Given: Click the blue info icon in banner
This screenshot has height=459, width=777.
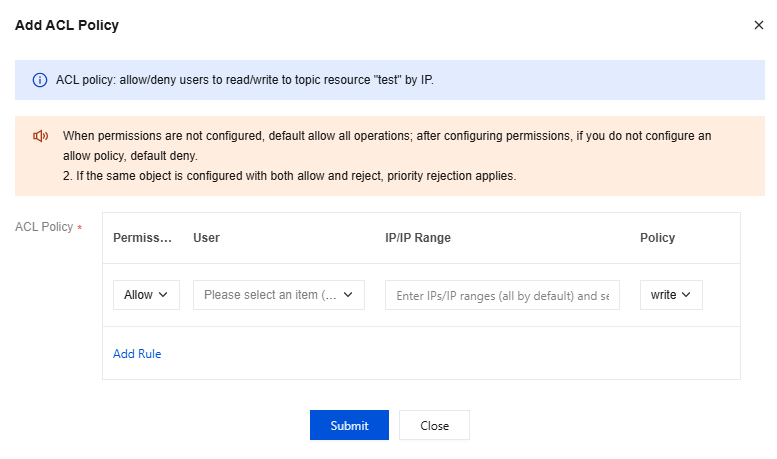Looking at the screenshot, I should pos(40,80).
